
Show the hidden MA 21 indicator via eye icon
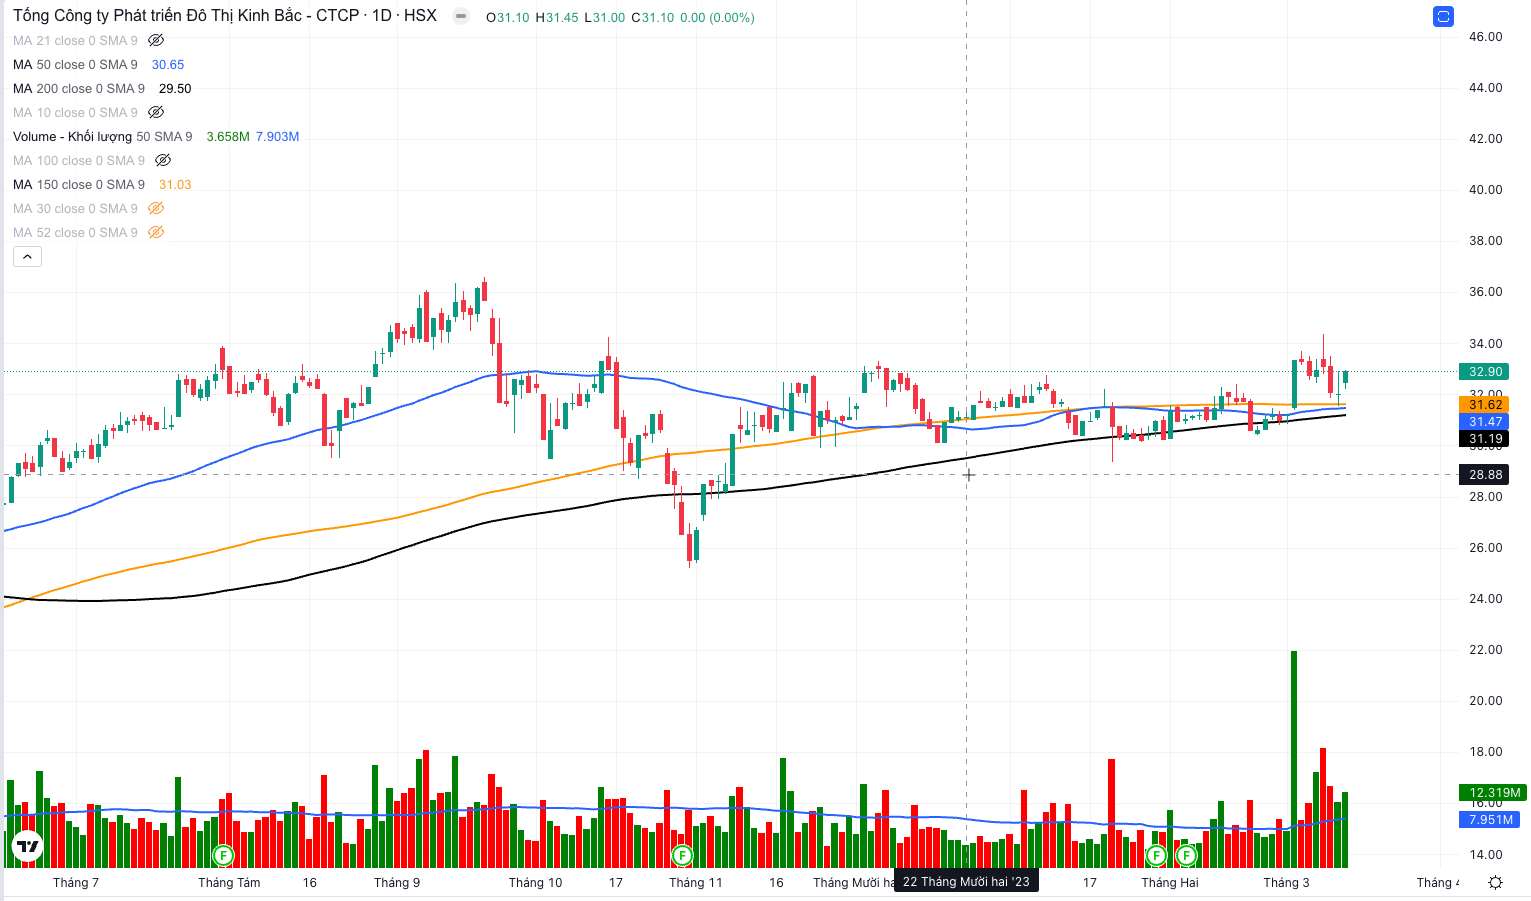click(x=156, y=41)
